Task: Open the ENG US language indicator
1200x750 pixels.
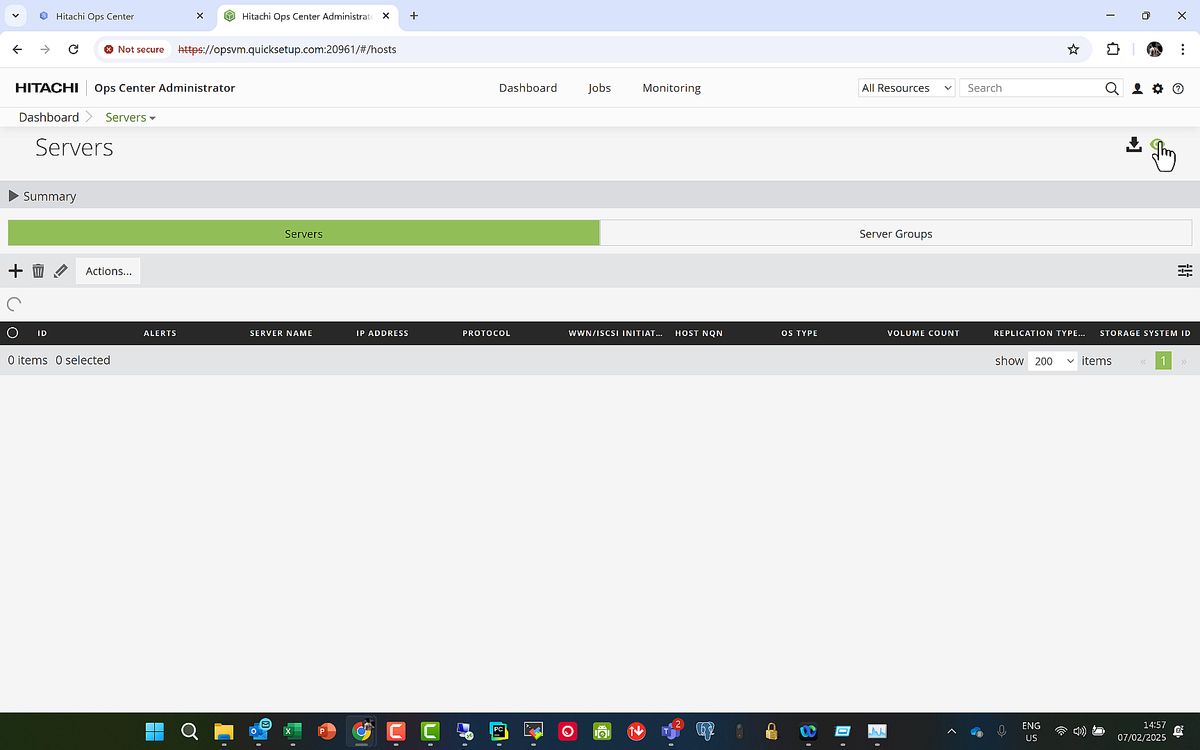Action: pos(1031,732)
